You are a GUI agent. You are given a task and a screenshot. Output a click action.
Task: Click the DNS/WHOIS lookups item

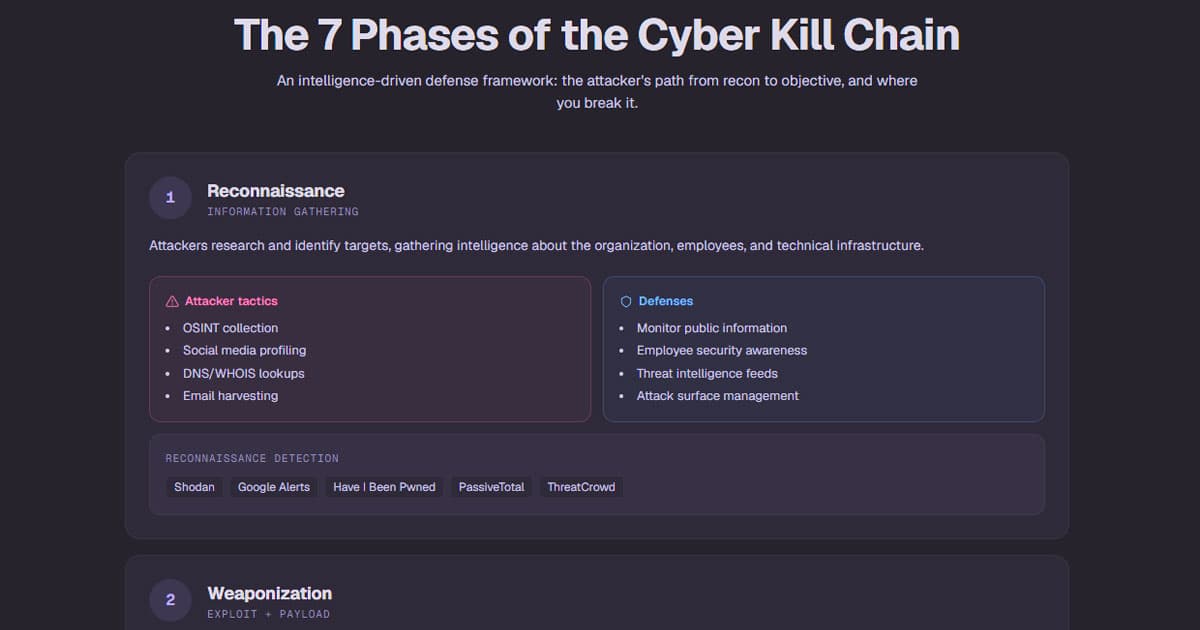(243, 373)
